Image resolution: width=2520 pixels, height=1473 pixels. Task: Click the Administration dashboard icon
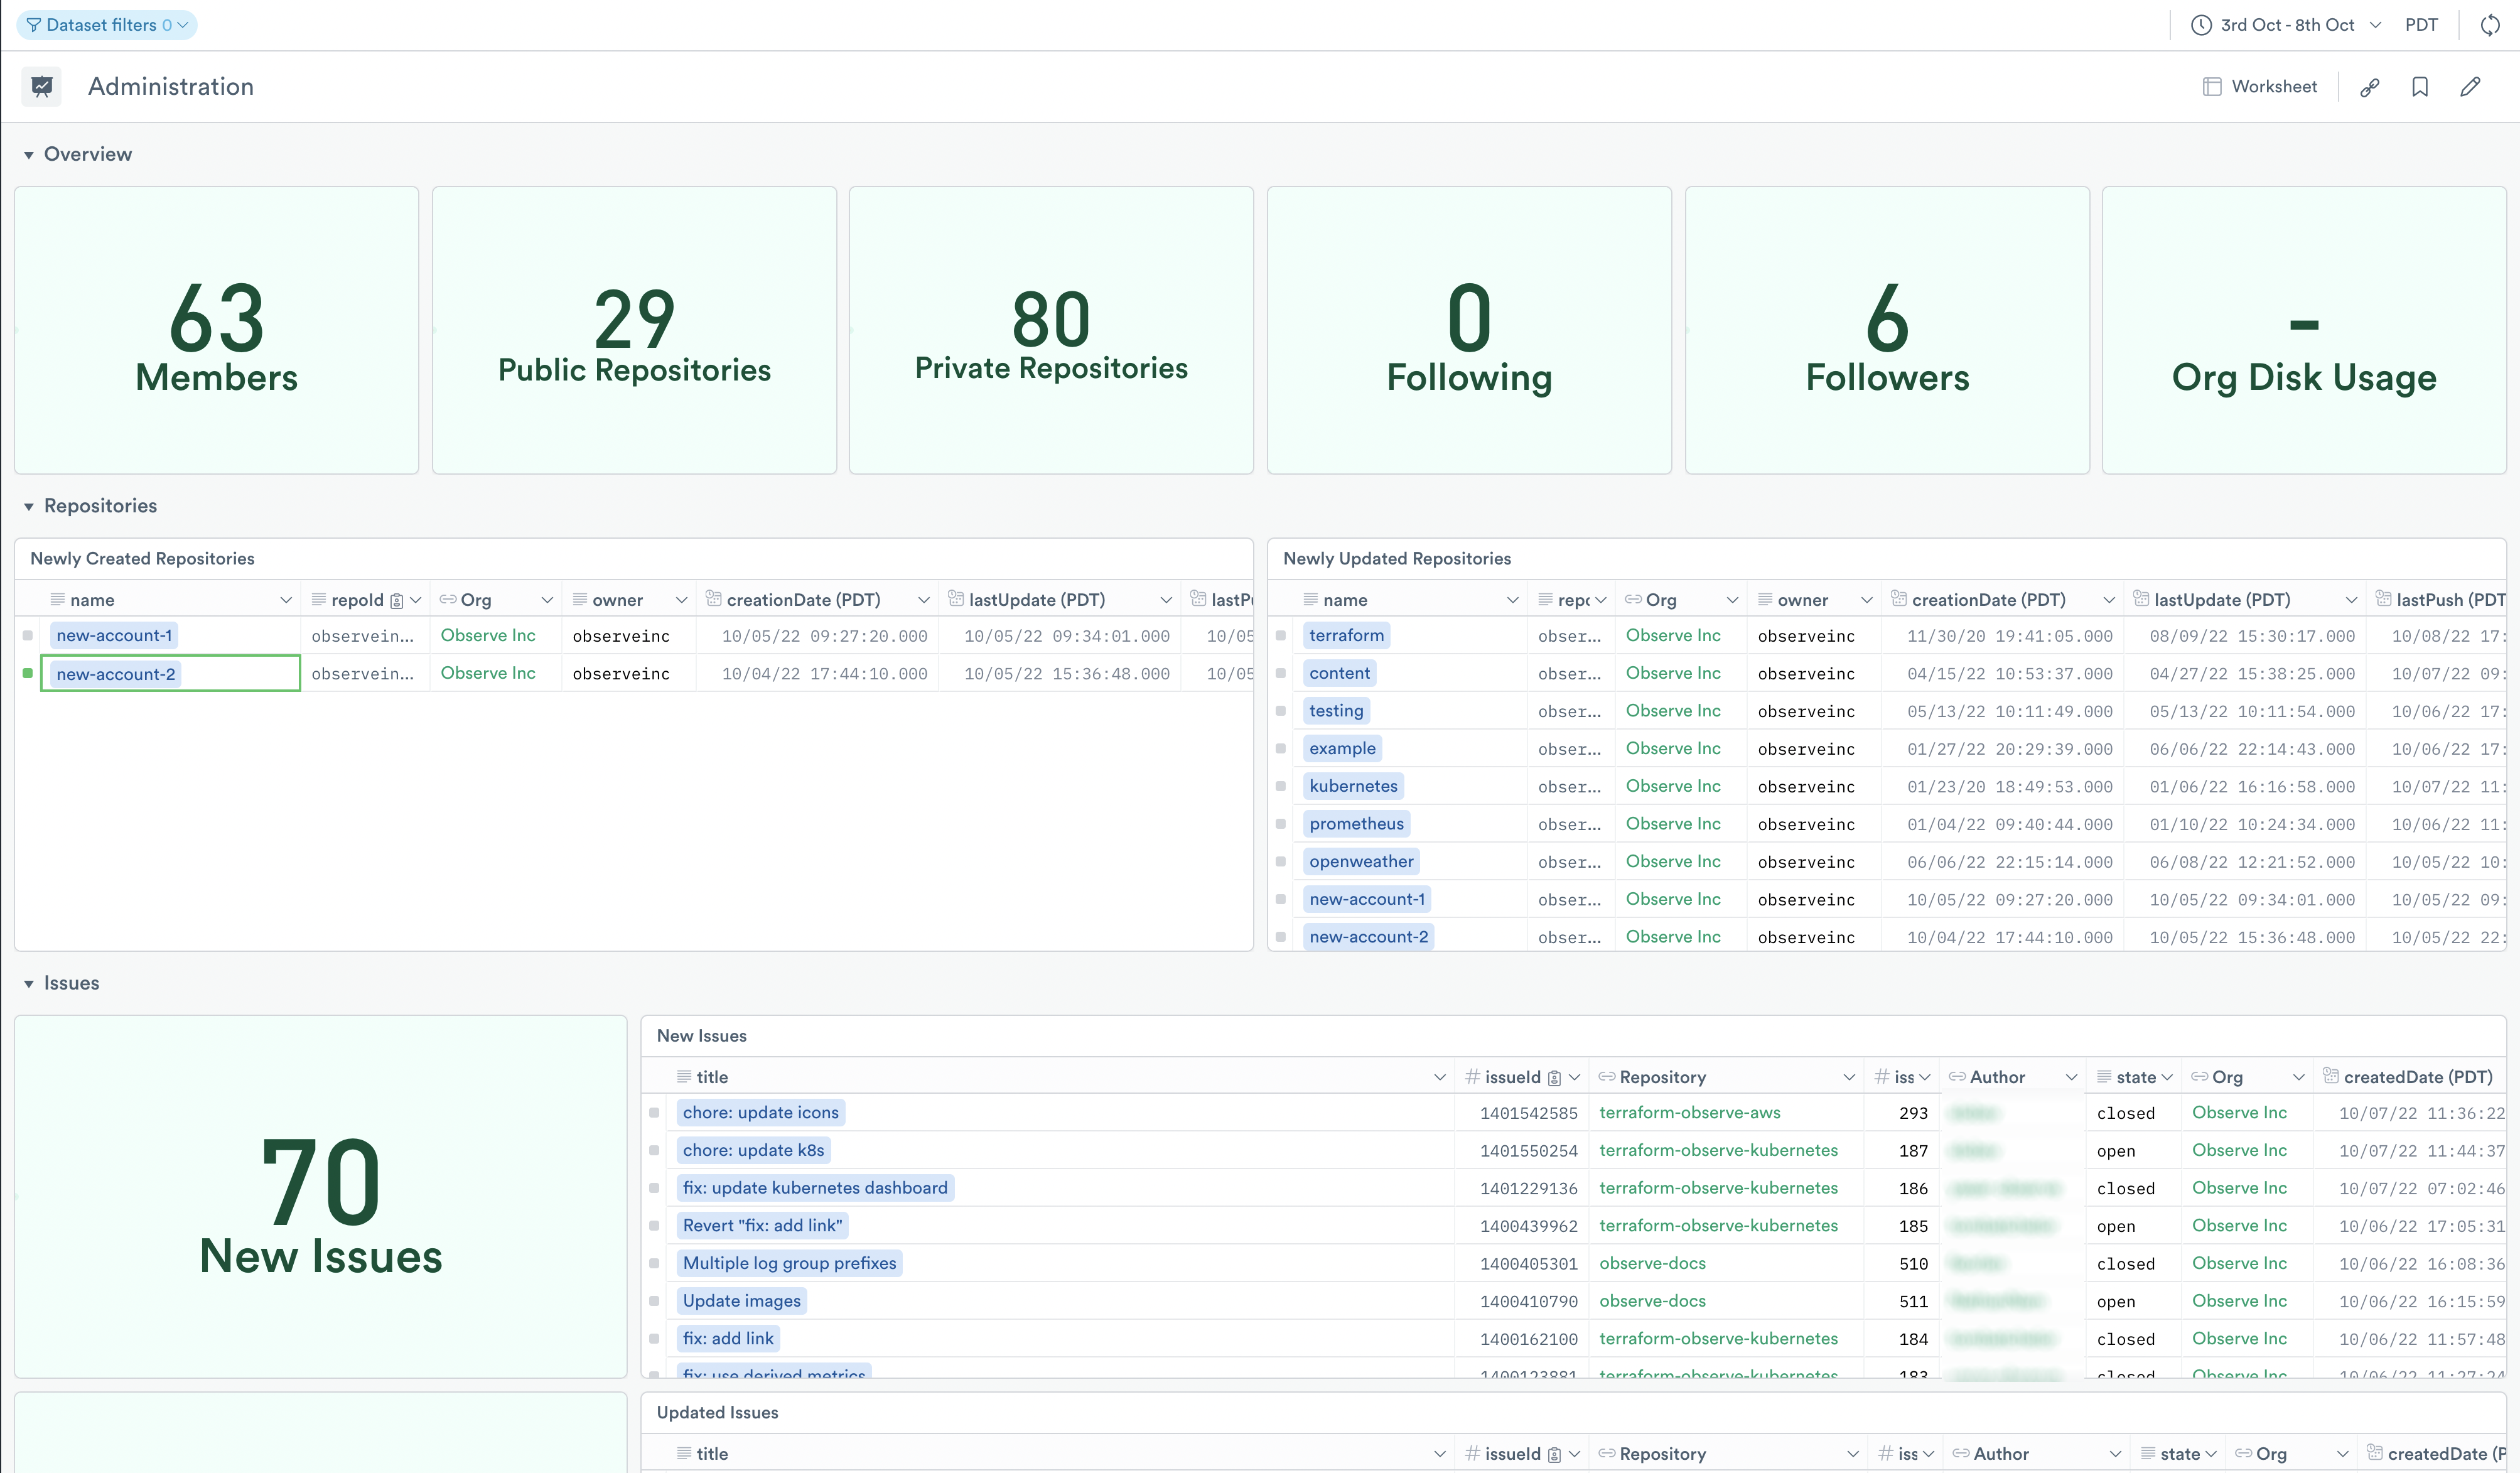(x=42, y=87)
